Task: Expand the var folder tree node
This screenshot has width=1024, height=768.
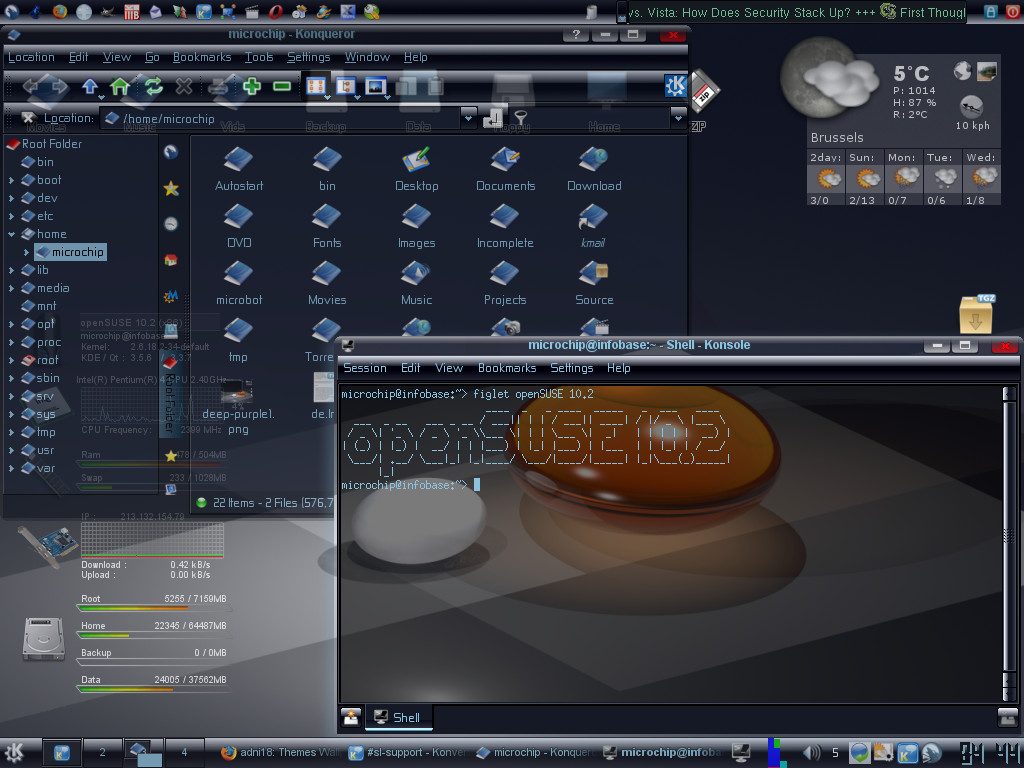Action: pyautogui.click(x=11, y=468)
